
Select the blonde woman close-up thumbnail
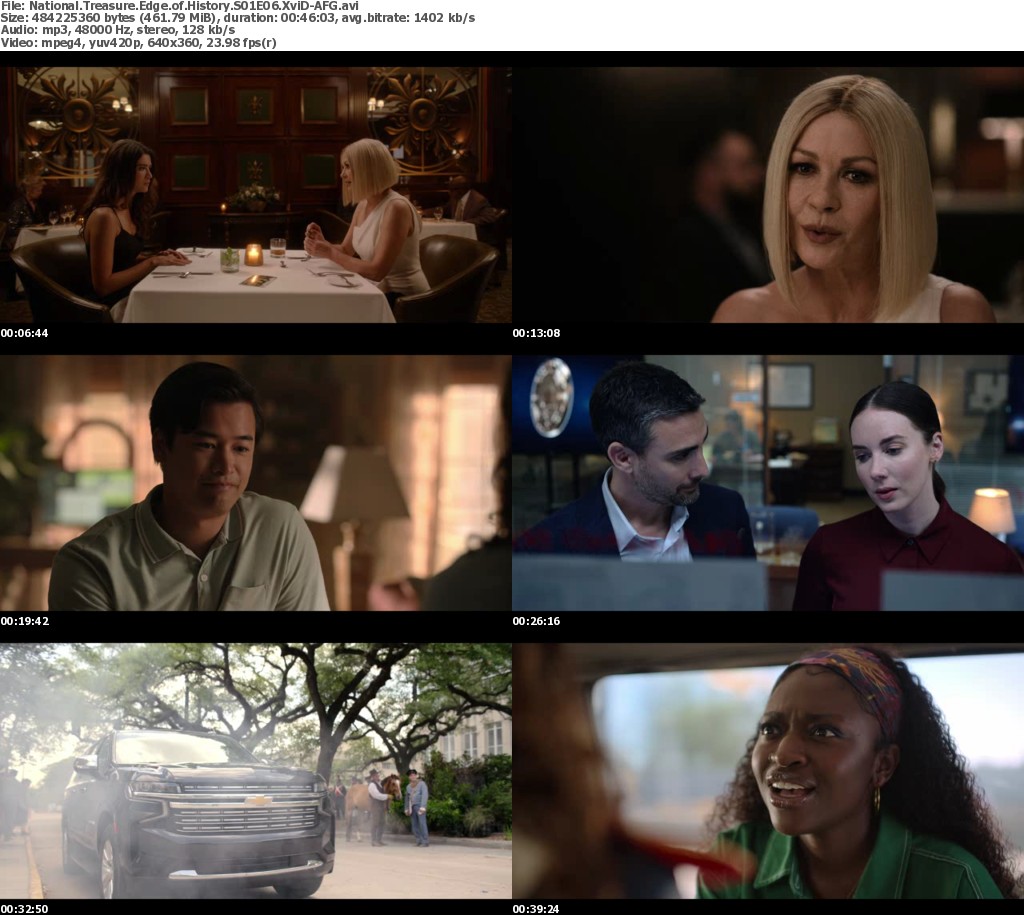[x=768, y=195]
